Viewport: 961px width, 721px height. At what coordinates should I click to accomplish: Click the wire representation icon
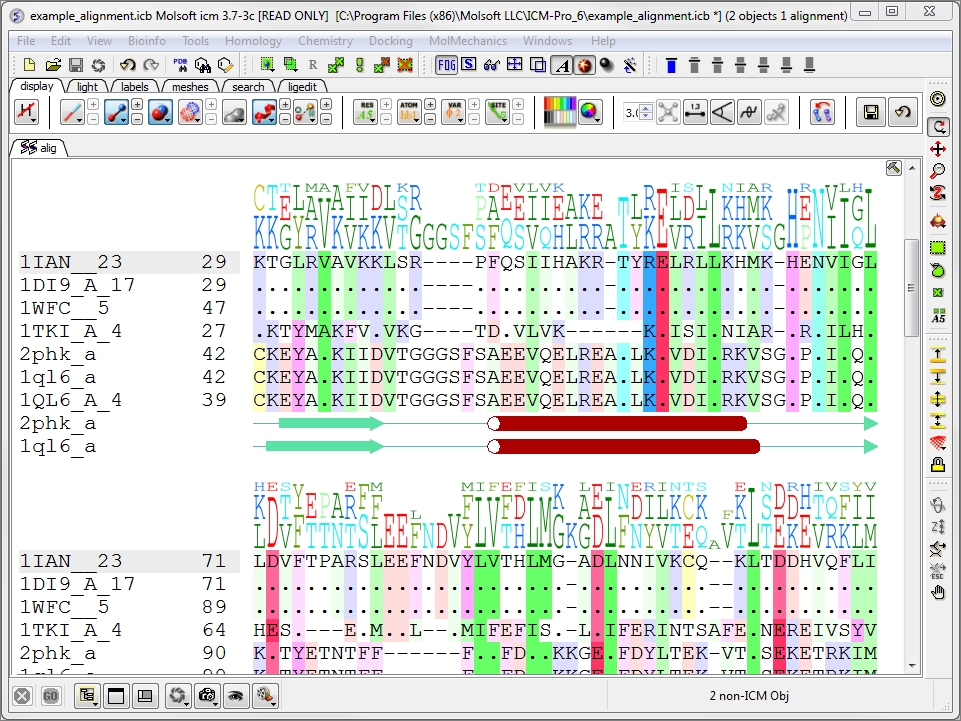[x=72, y=112]
